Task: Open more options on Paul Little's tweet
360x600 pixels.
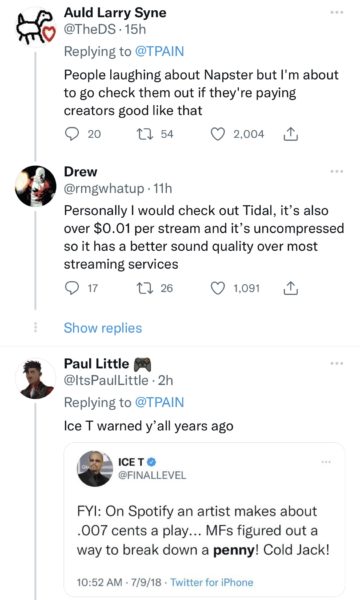Action: click(x=337, y=363)
